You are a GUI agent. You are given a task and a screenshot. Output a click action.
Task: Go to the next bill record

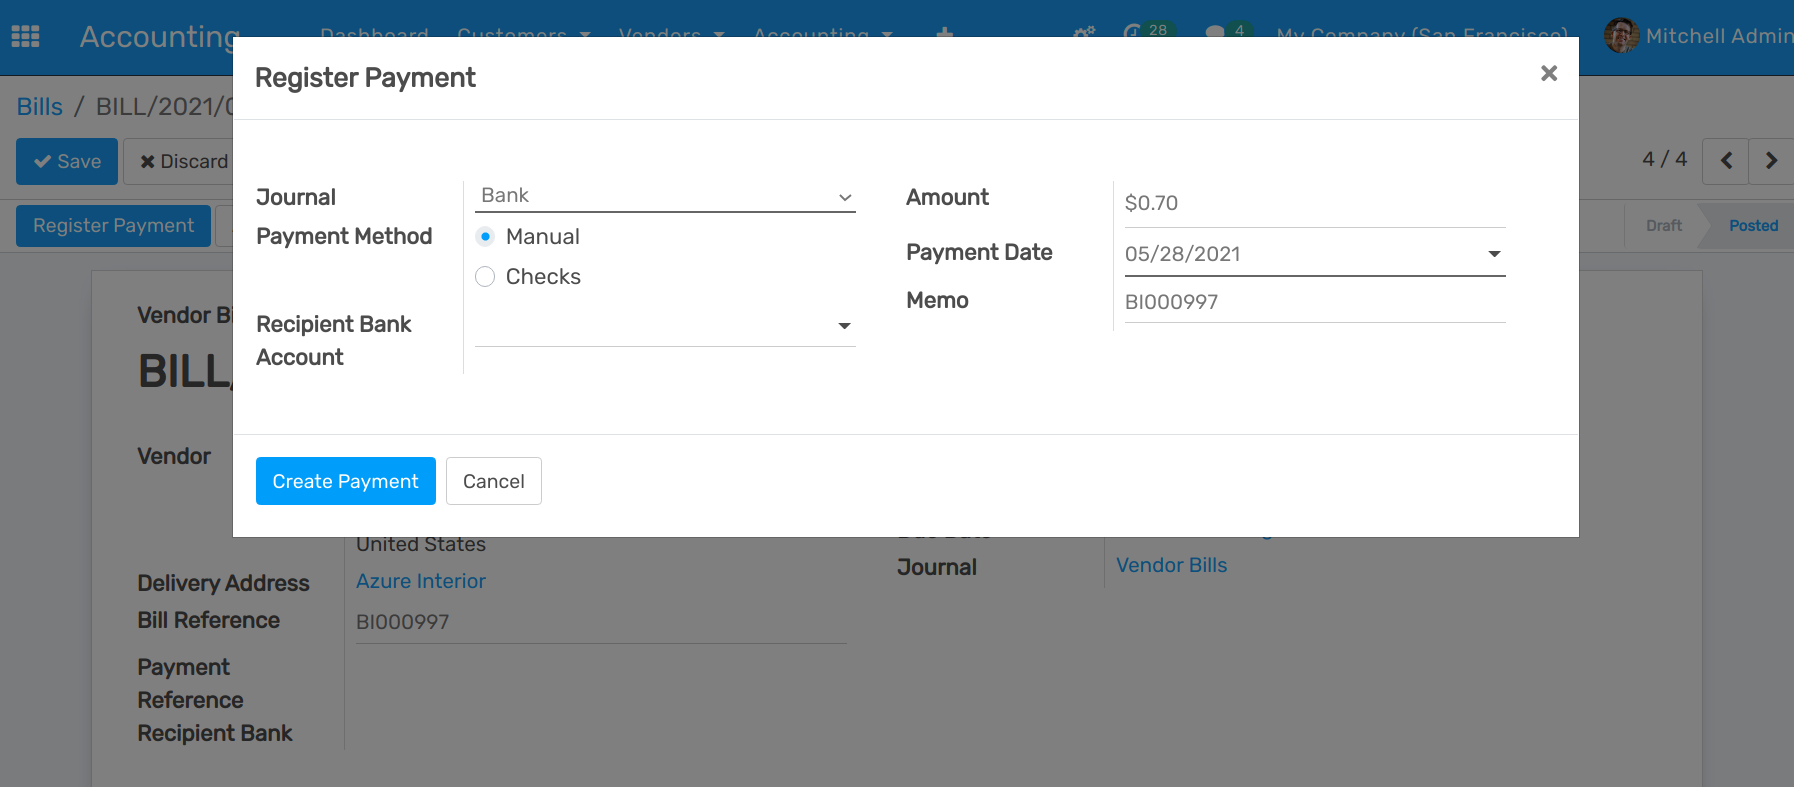1770,161
